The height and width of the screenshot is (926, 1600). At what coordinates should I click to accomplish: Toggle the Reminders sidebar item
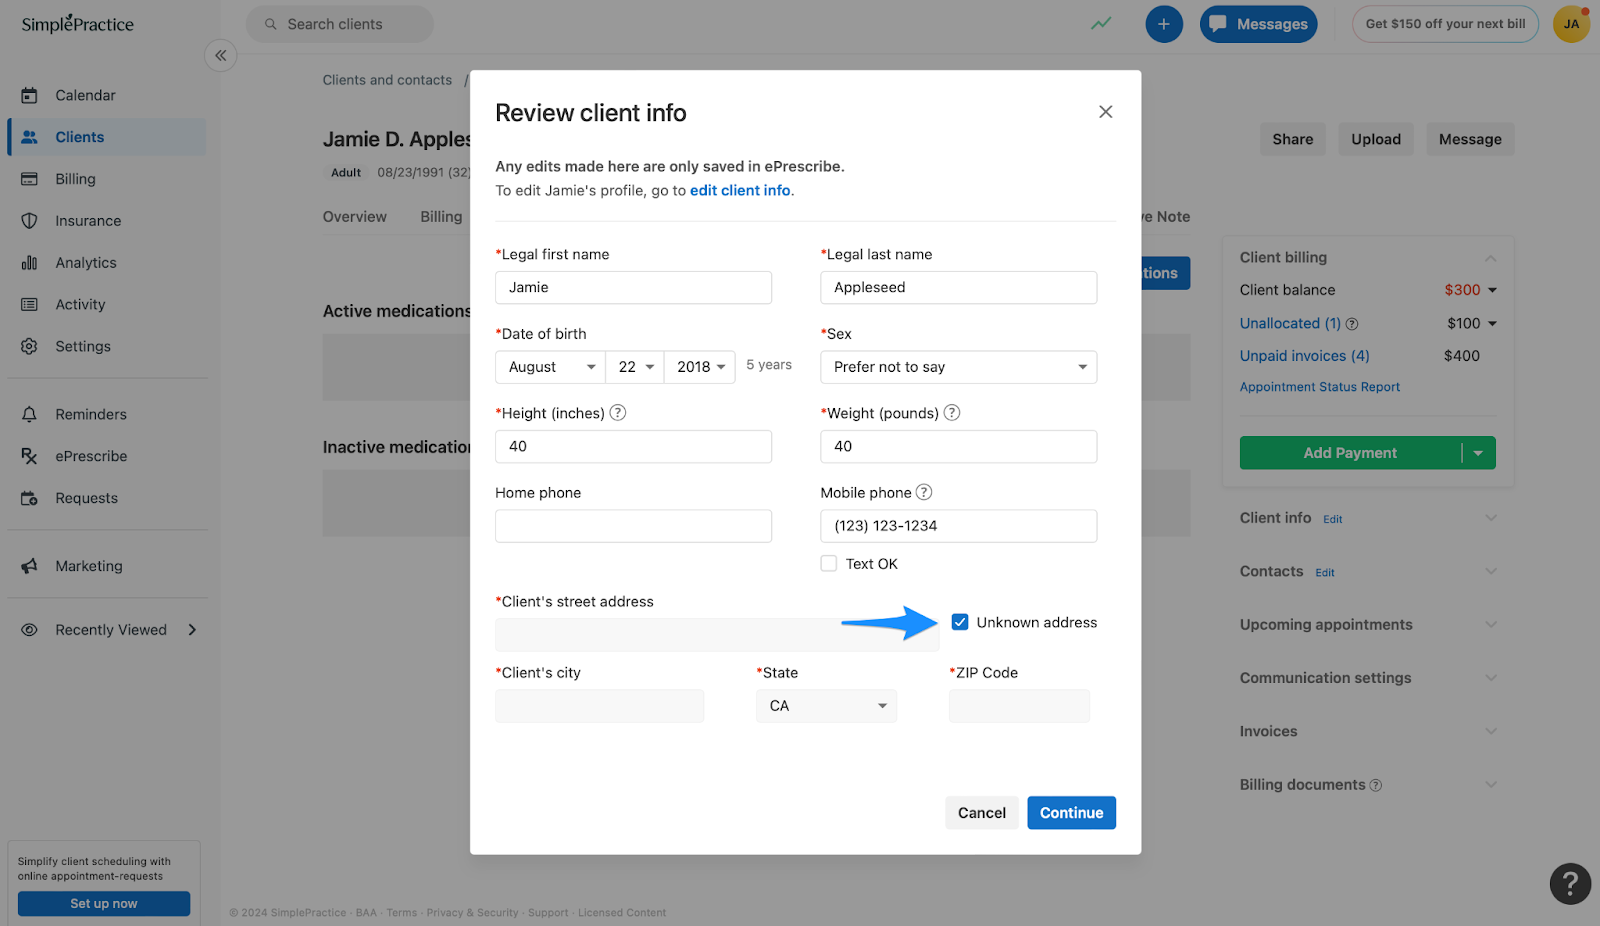click(90, 413)
